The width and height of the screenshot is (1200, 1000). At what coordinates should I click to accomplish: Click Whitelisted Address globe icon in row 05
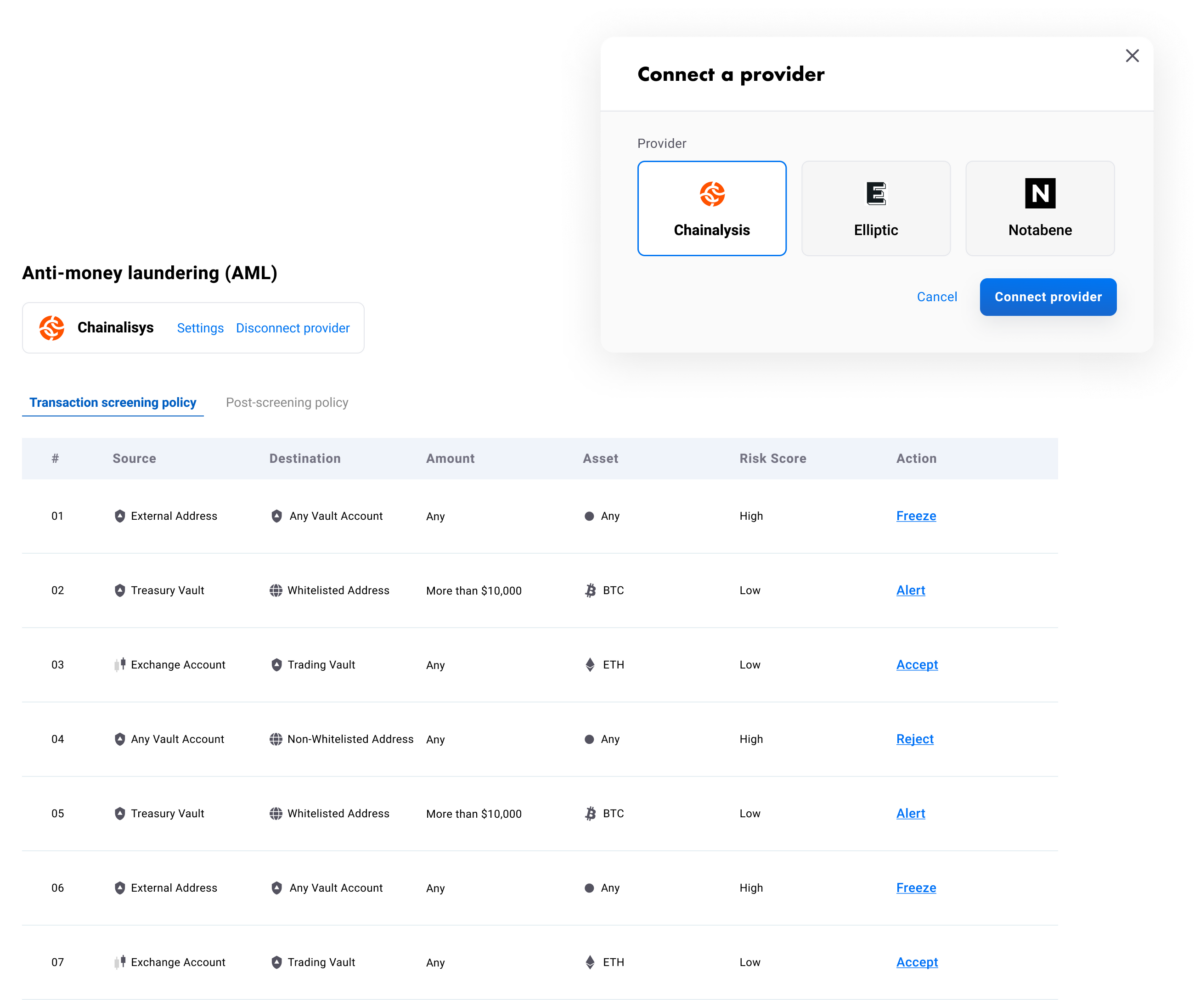click(x=276, y=813)
